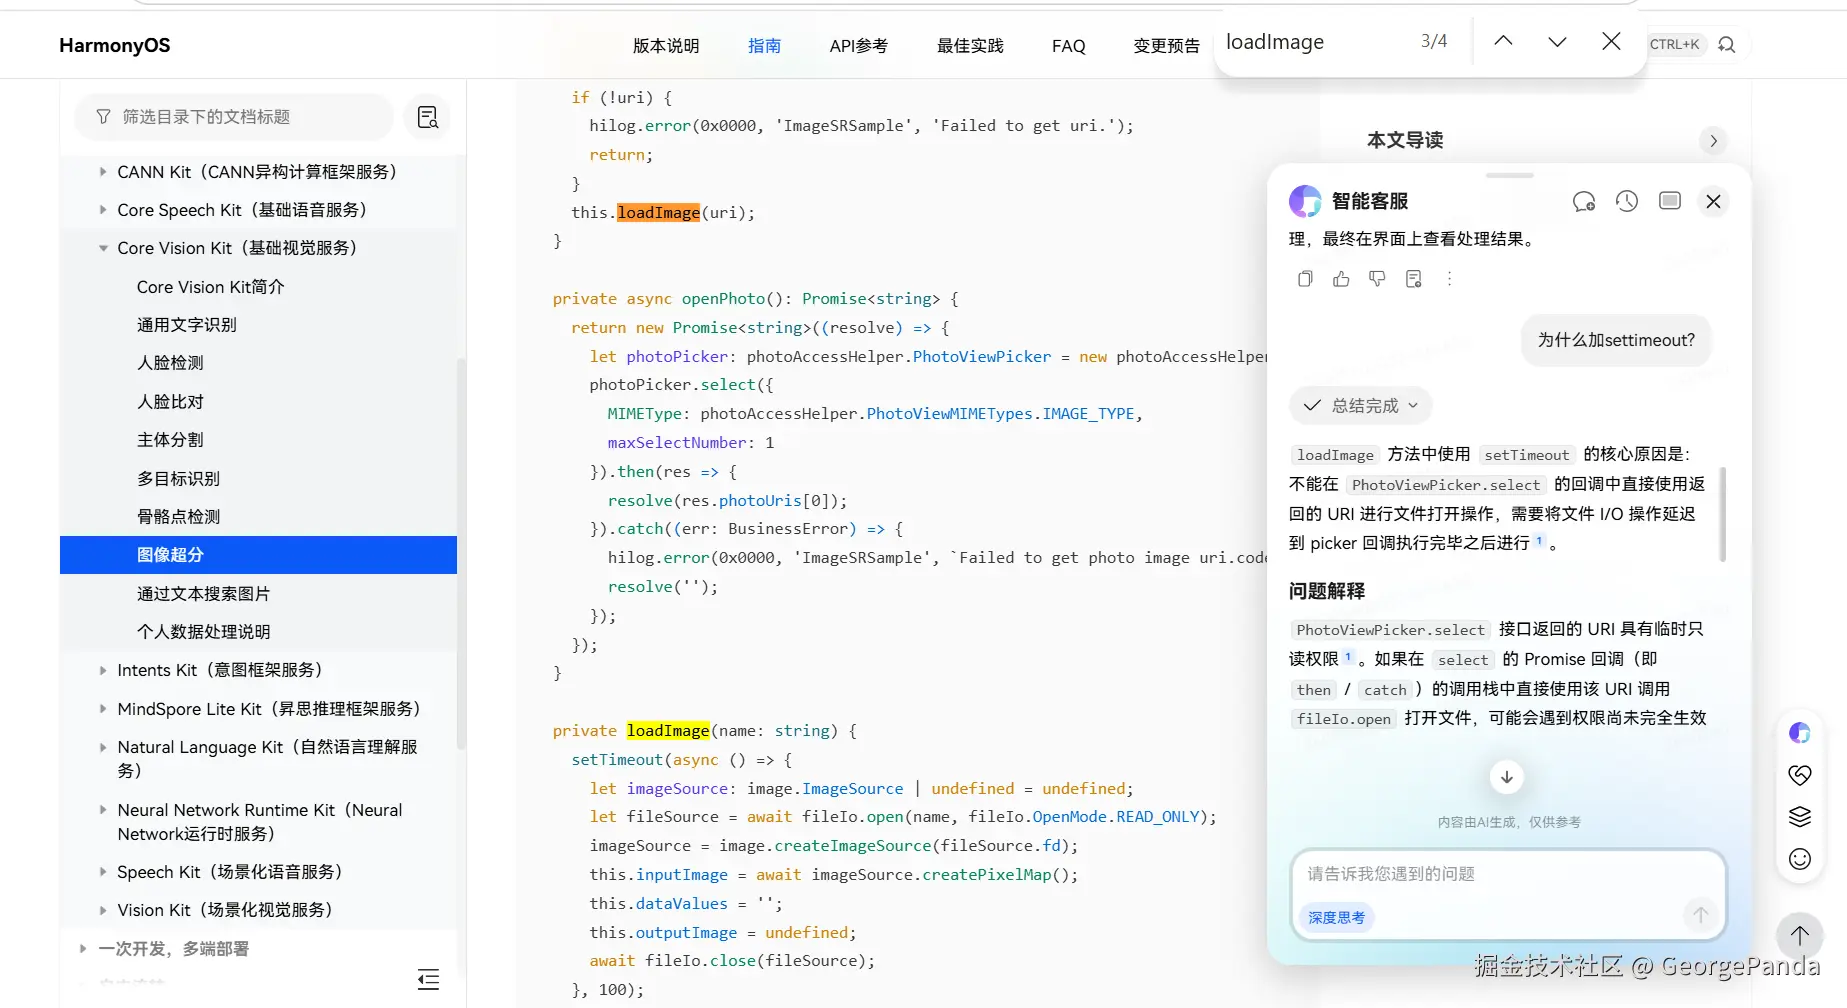Click the document list icon beside title filter

(428, 117)
